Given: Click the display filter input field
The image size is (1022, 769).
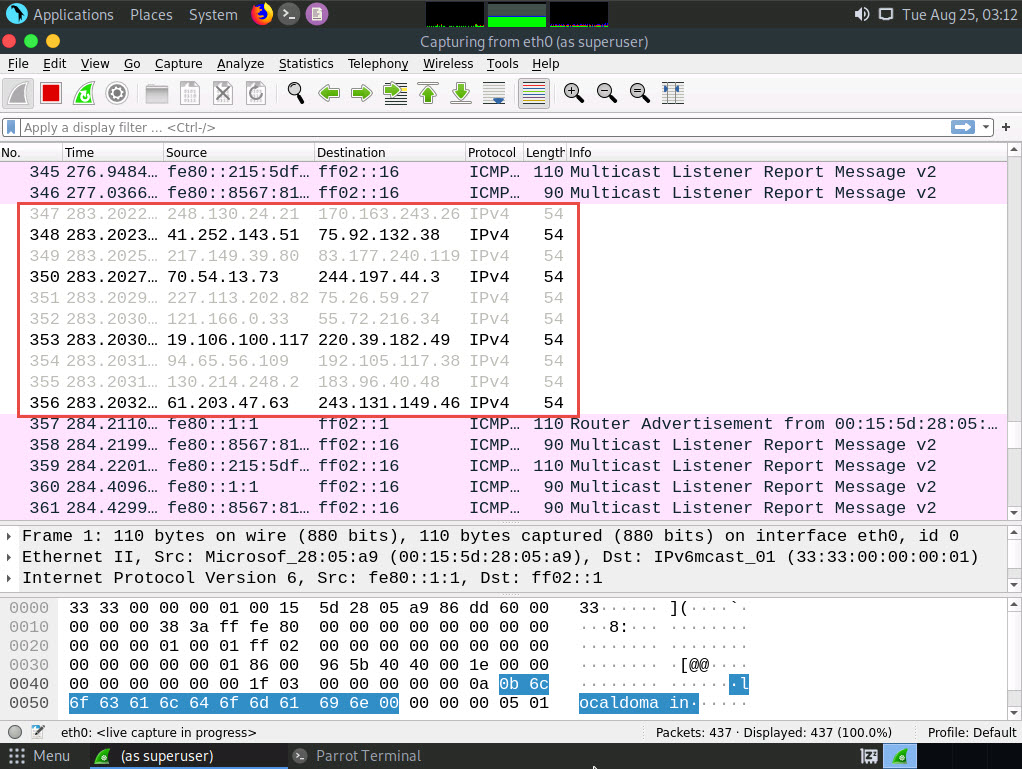Looking at the screenshot, I should click(485, 127).
